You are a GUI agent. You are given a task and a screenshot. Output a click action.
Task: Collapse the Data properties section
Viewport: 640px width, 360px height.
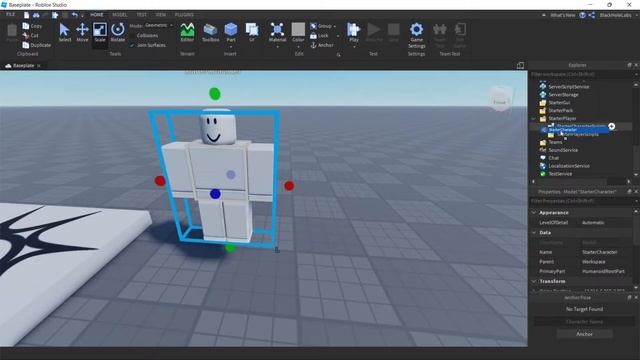tap(534, 233)
